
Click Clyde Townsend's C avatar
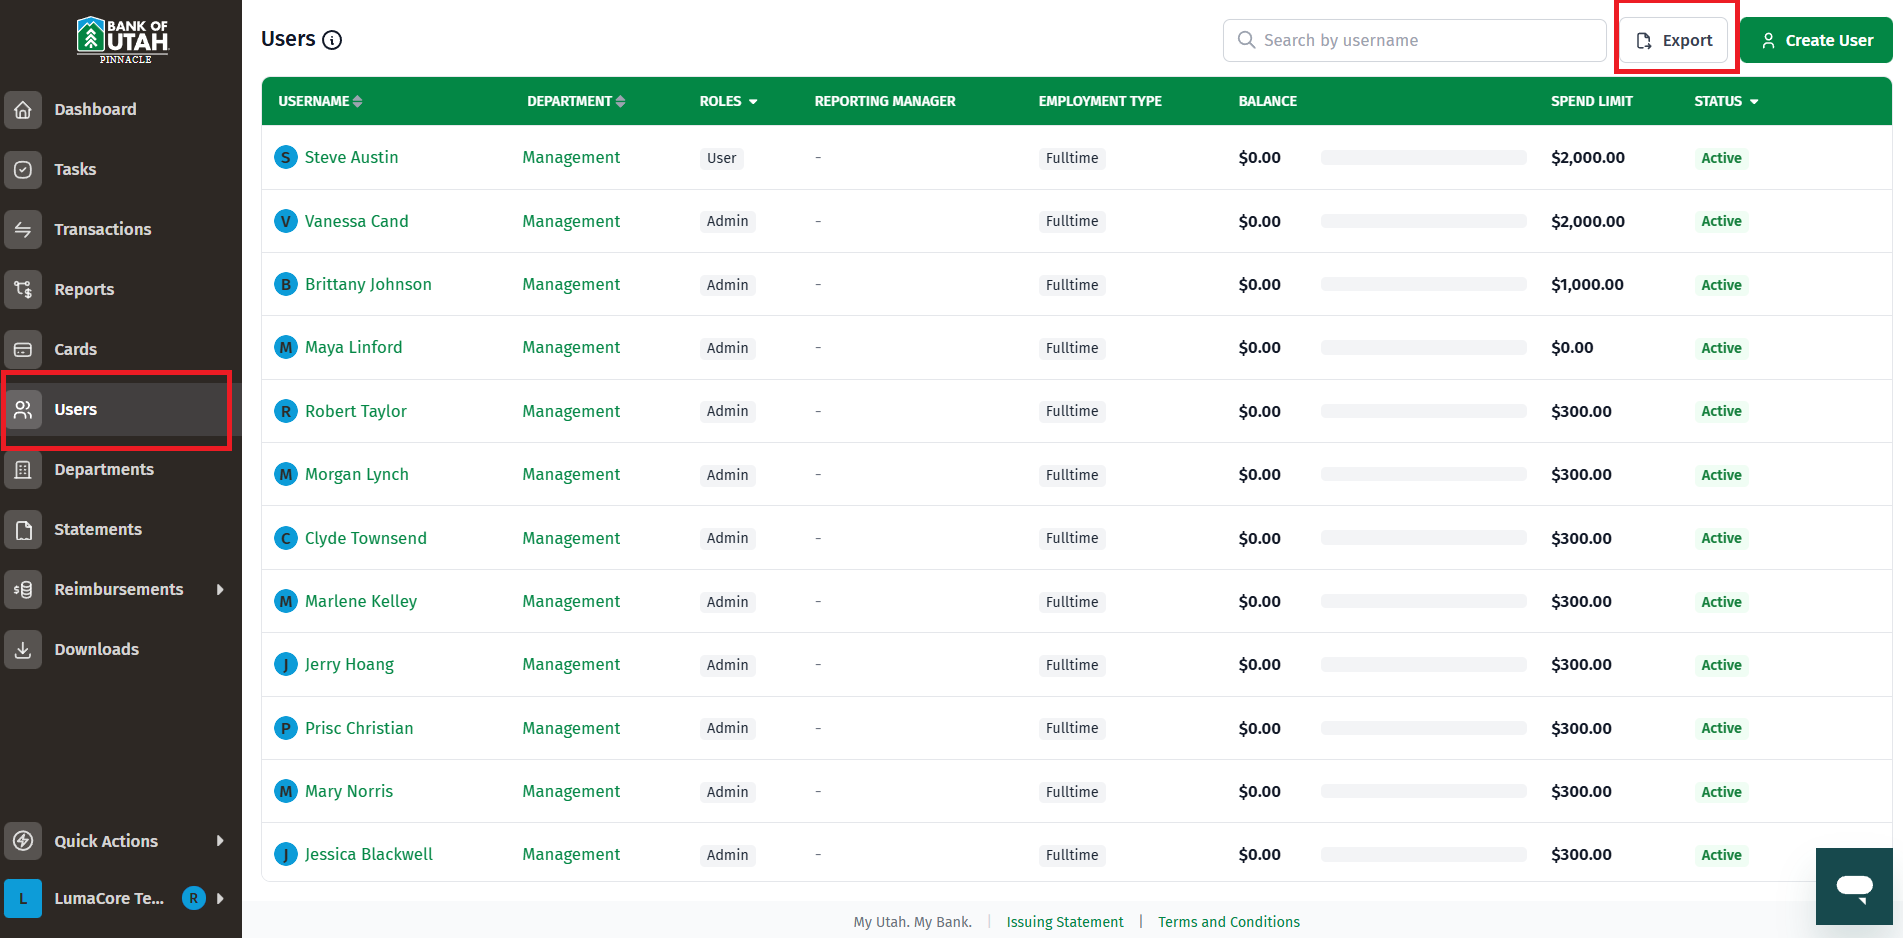(286, 538)
